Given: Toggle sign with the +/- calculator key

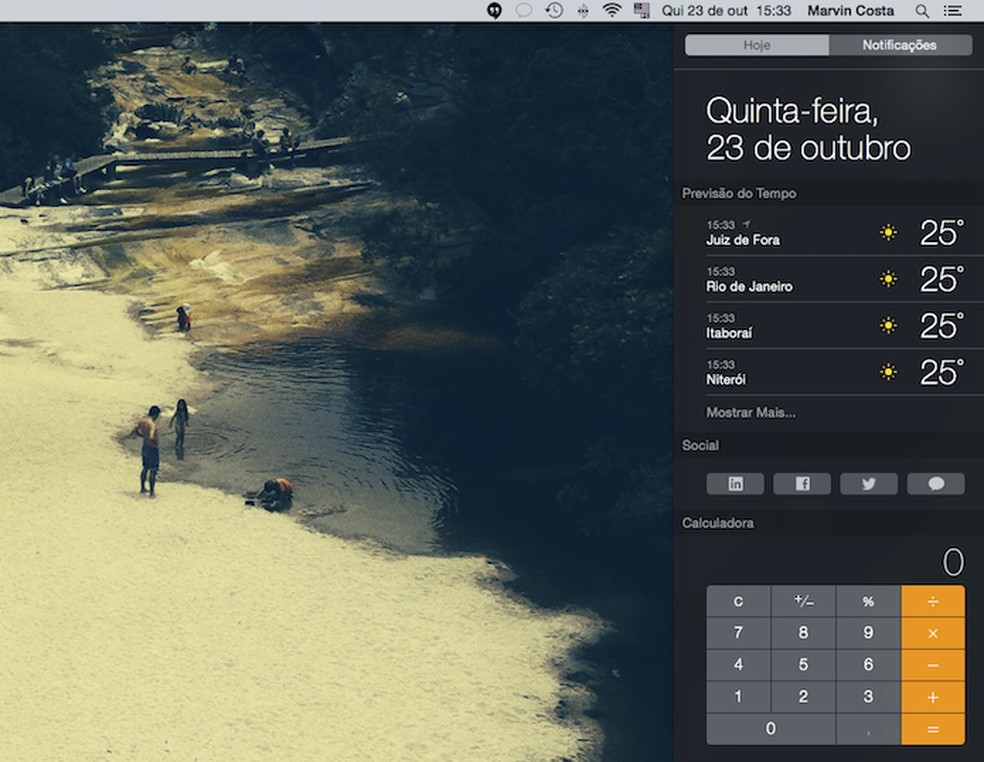Looking at the screenshot, I should [x=803, y=601].
